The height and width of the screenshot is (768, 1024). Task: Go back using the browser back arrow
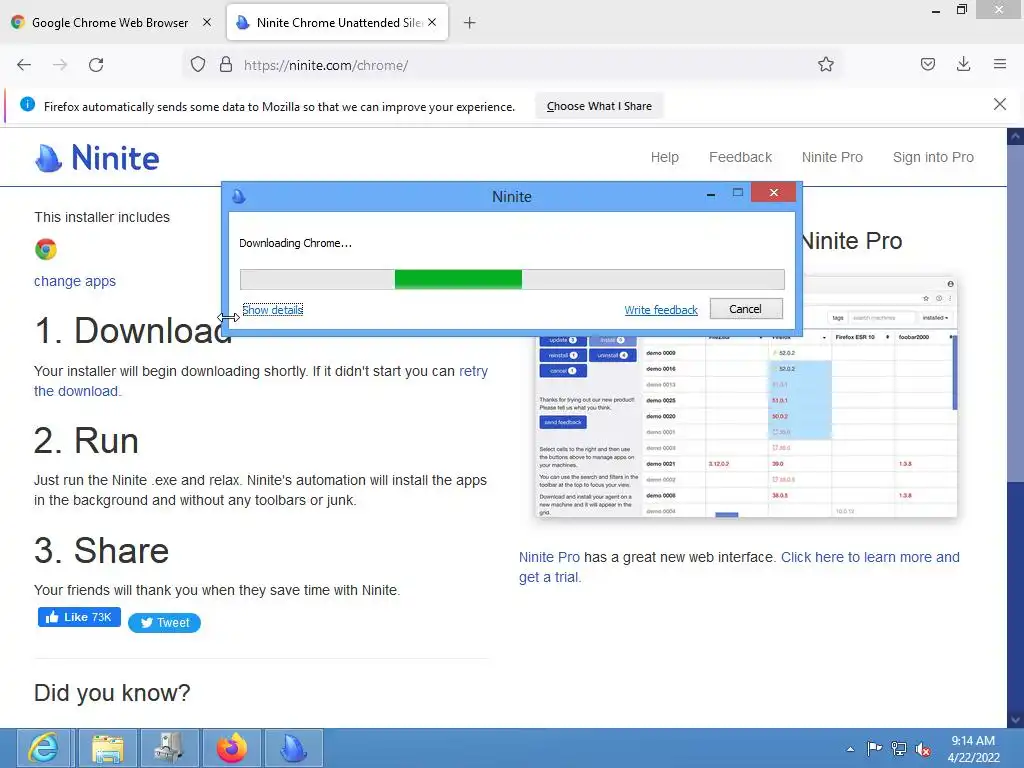(24, 65)
